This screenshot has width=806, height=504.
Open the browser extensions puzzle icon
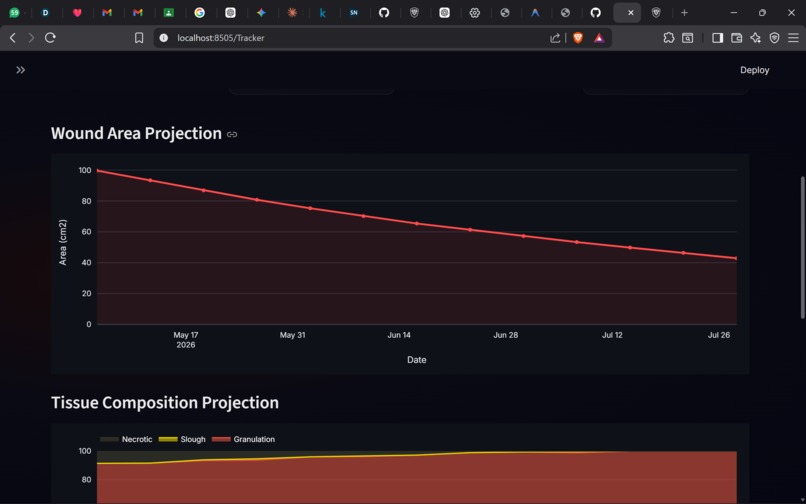tap(668, 38)
